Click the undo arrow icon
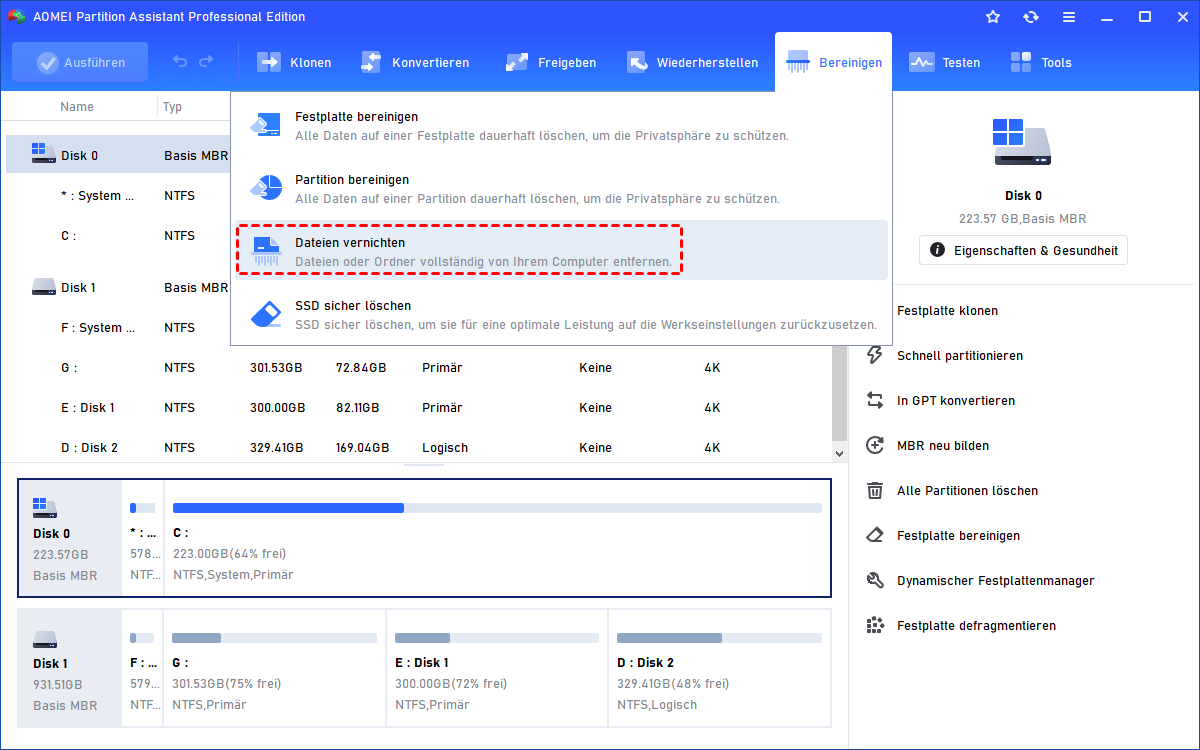The image size is (1200, 750). (x=180, y=62)
